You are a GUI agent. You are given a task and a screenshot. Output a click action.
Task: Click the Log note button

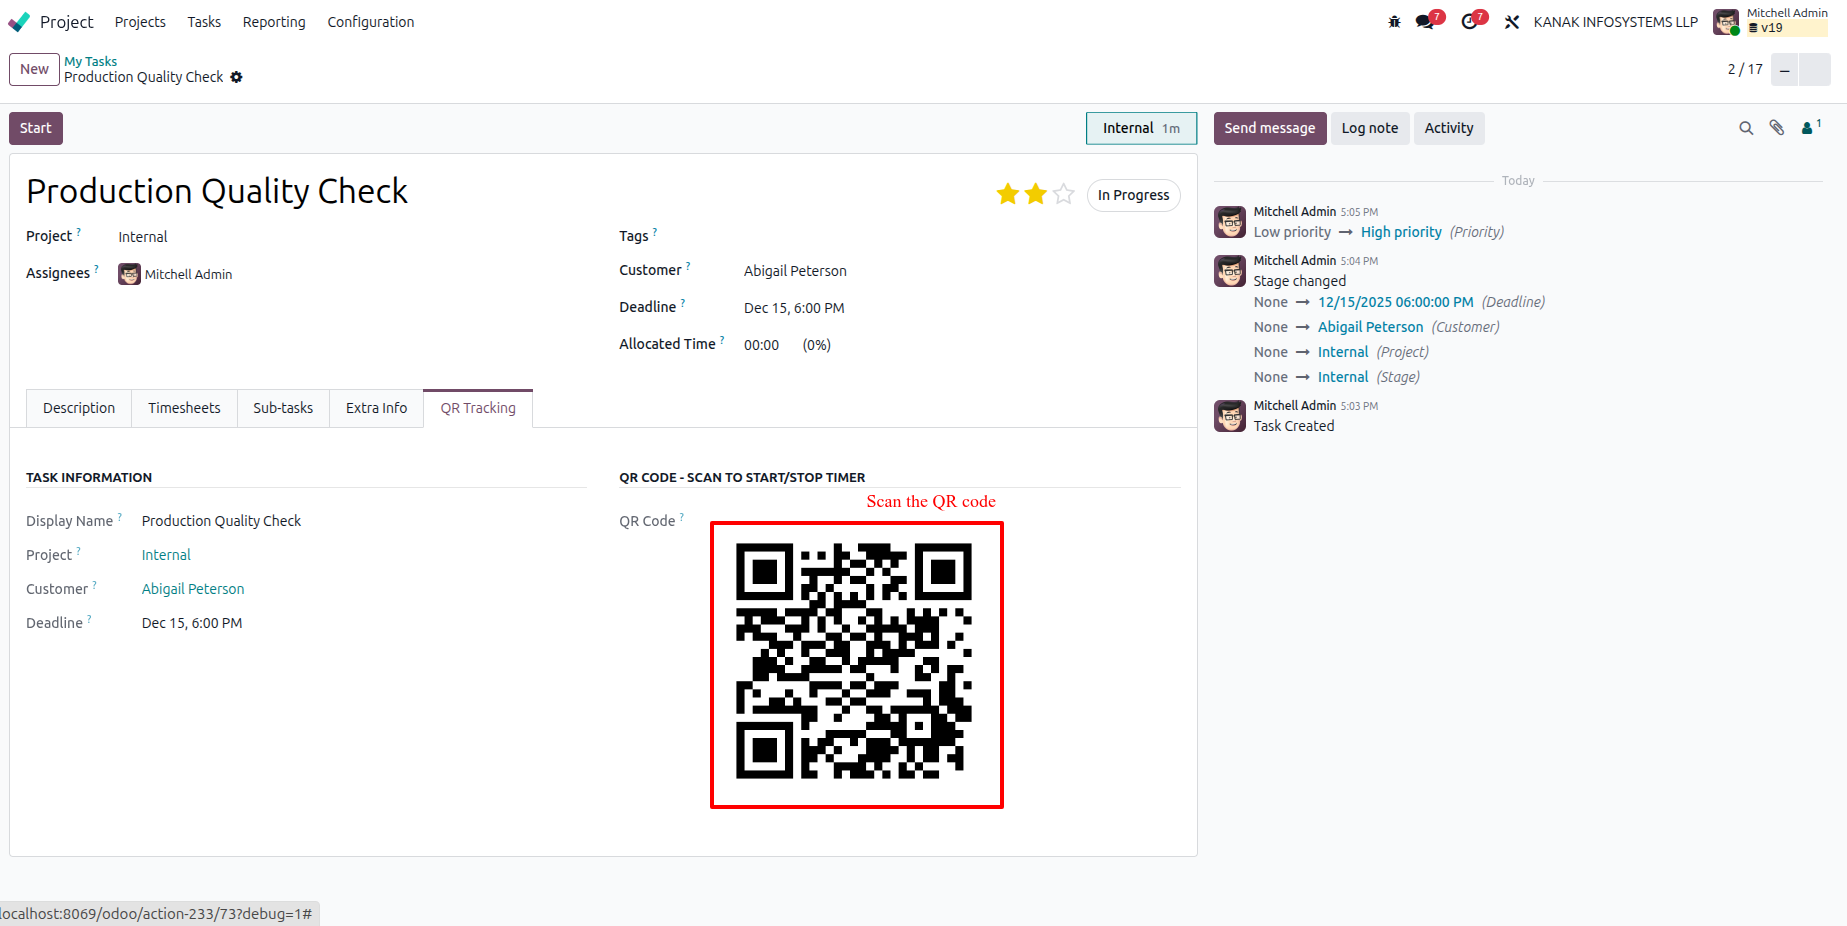(x=1370, y=128)
